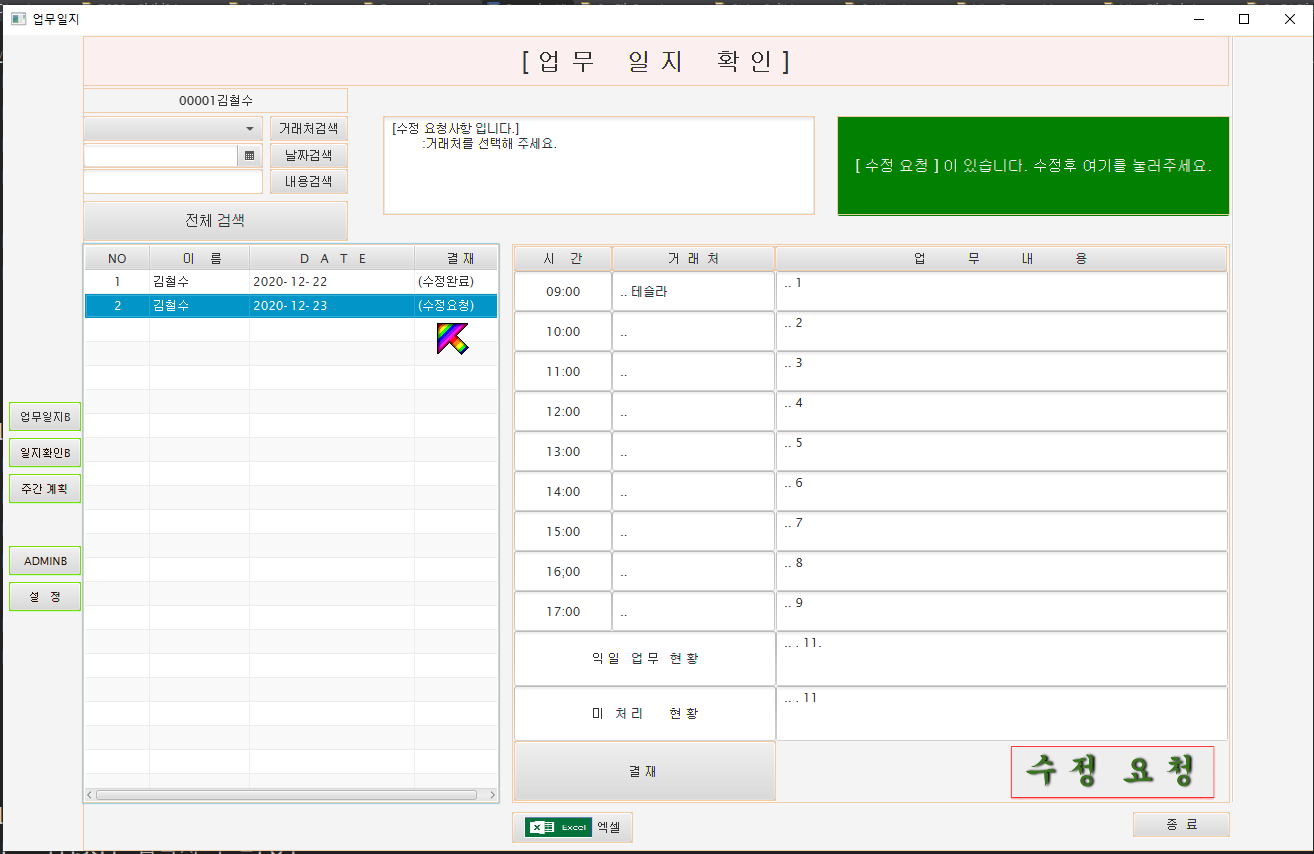
Task: Open the 설 정 sidebar button
Action: tap(45, 597)
